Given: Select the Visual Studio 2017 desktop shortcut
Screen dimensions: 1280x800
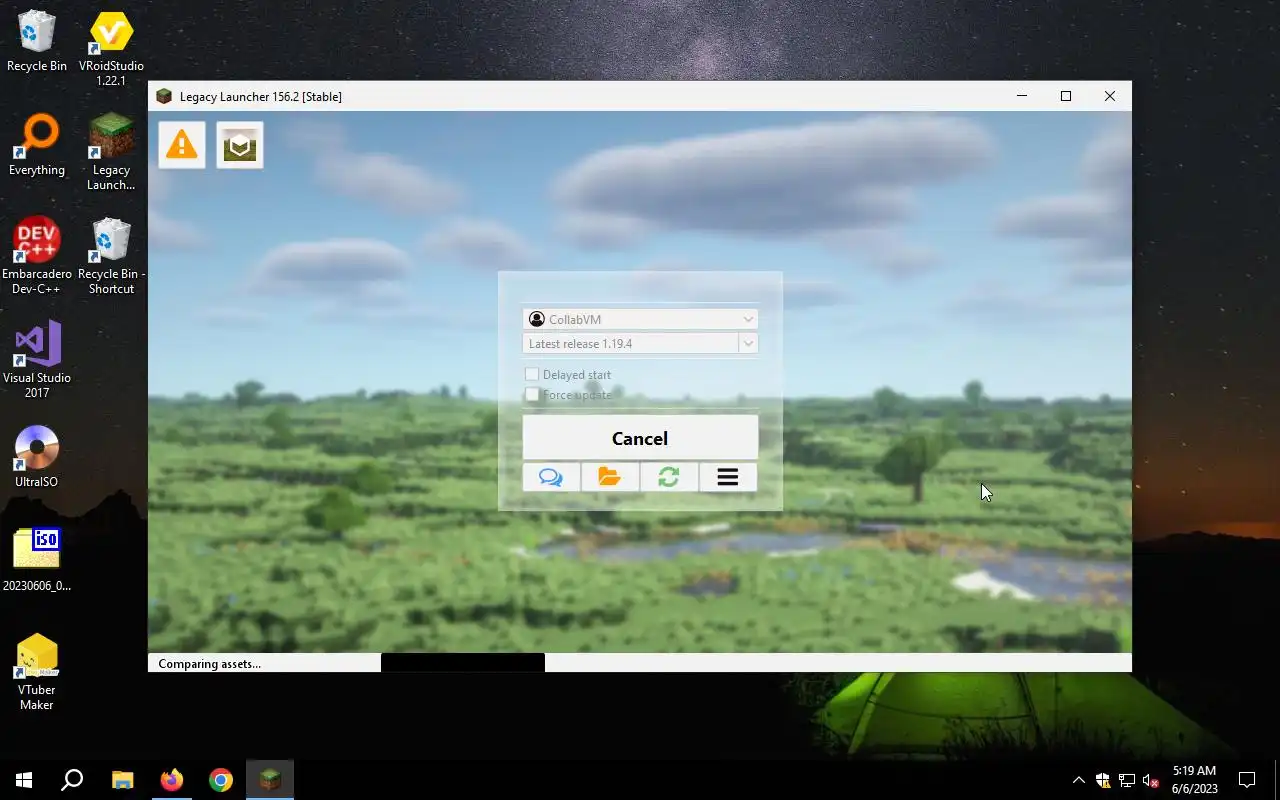Looking at the screenshot, I should pyautogui.click(x=37, y=360).
